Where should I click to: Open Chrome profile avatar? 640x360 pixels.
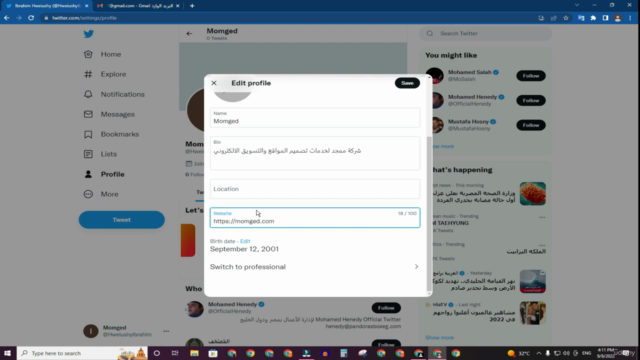618,18
